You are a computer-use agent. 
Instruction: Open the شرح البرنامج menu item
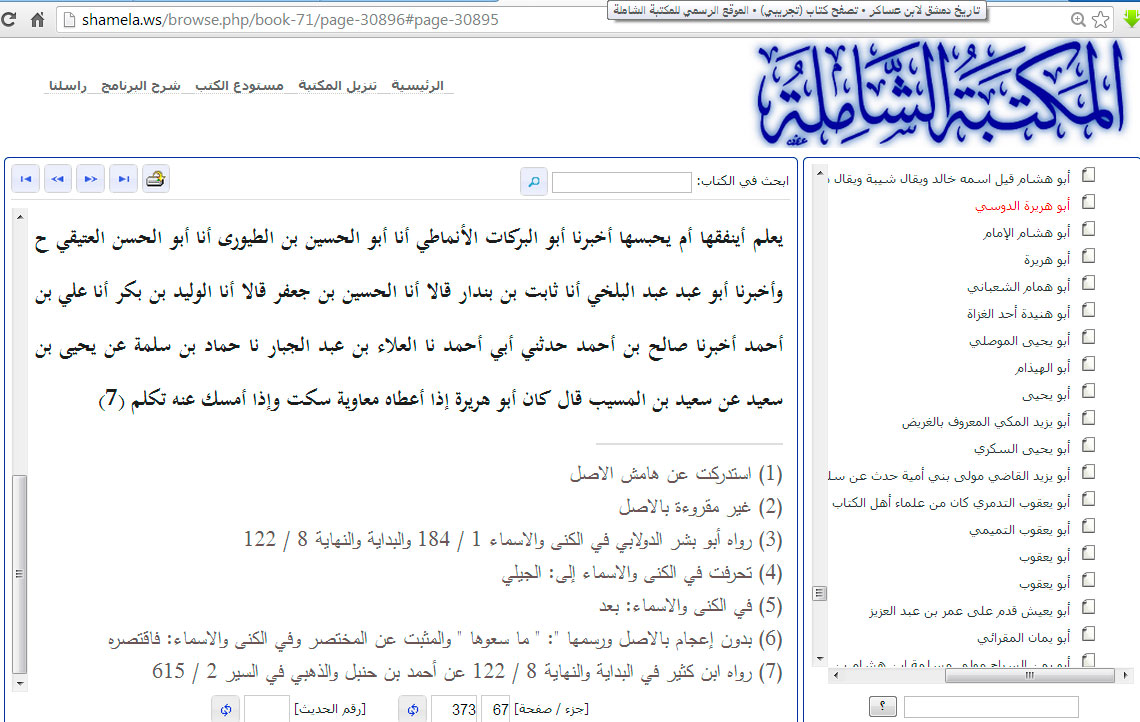click(141, 86)
